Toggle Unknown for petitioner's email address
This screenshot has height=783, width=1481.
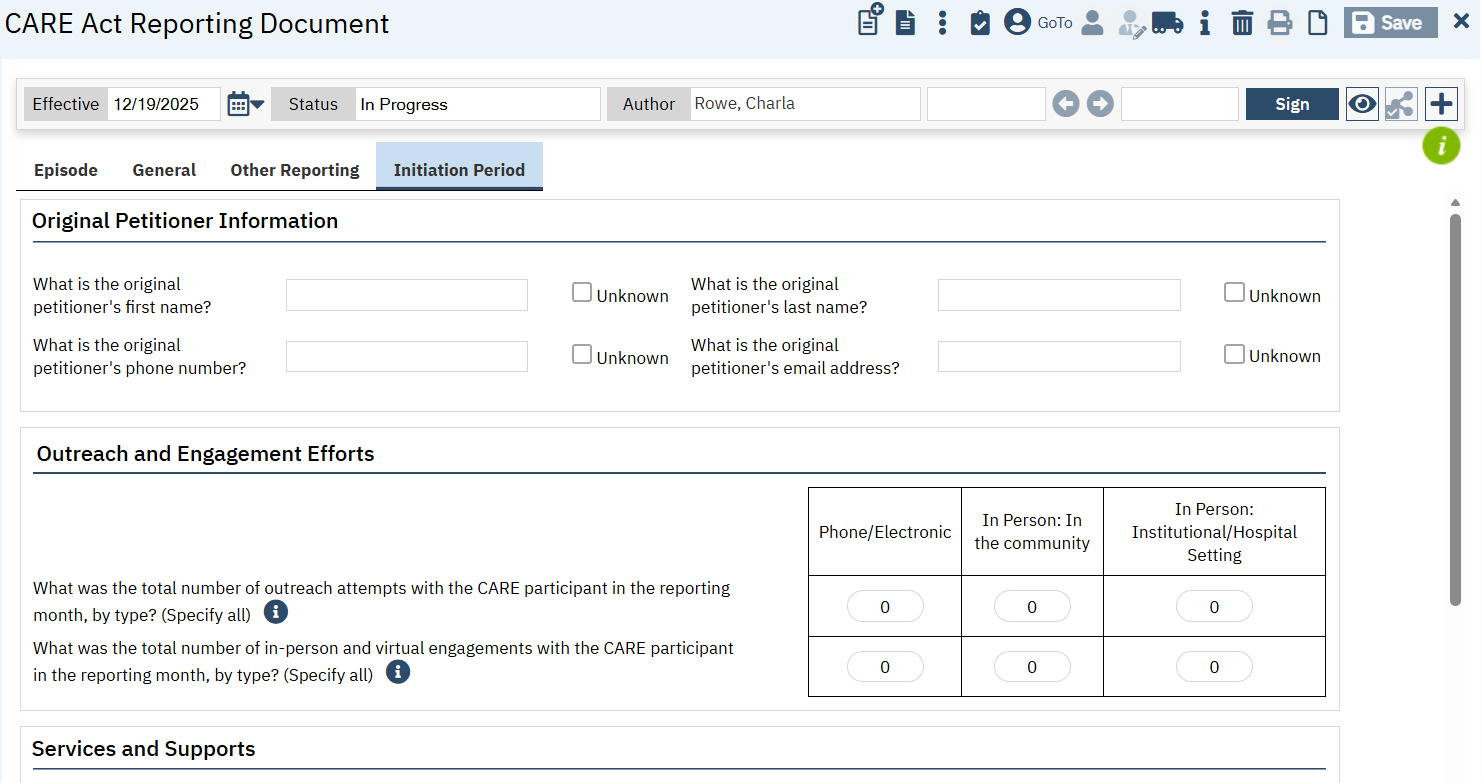click(1234, 355)
